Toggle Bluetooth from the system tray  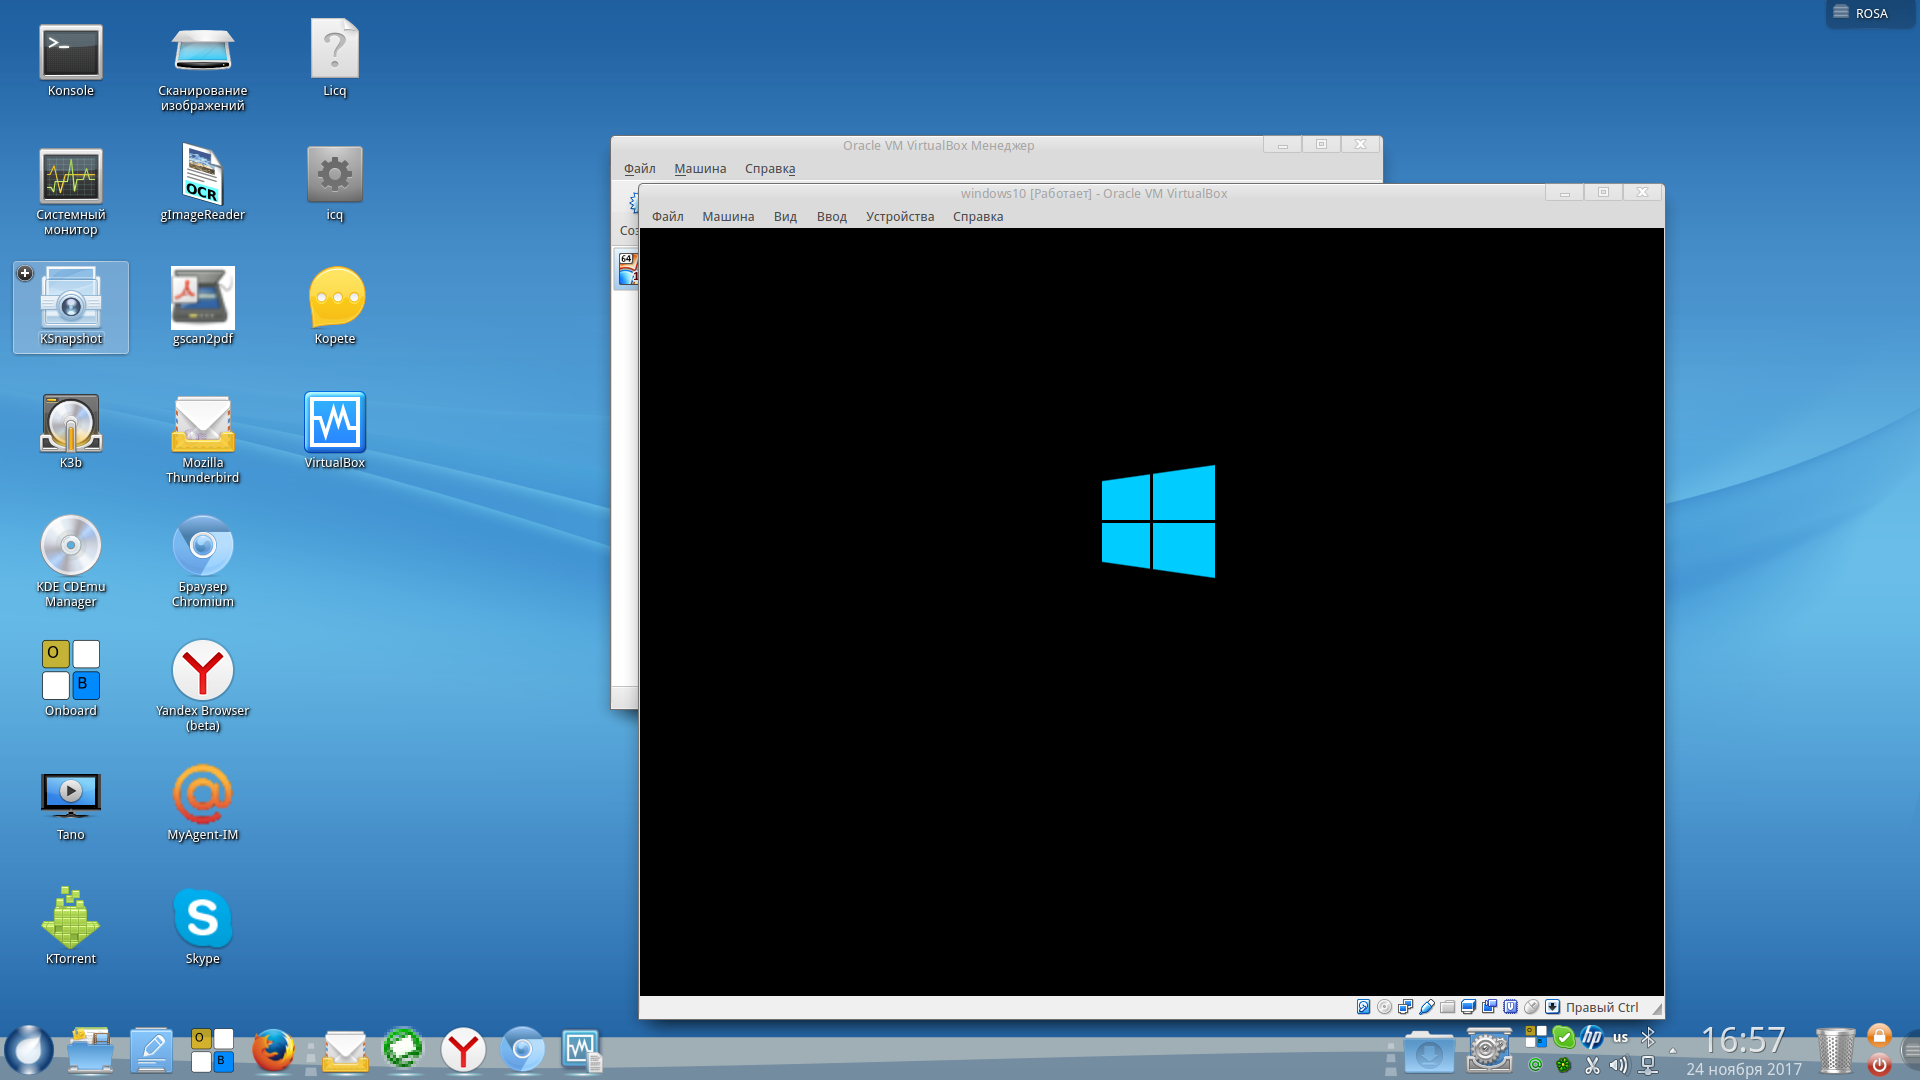[x=1648, y=1038]
